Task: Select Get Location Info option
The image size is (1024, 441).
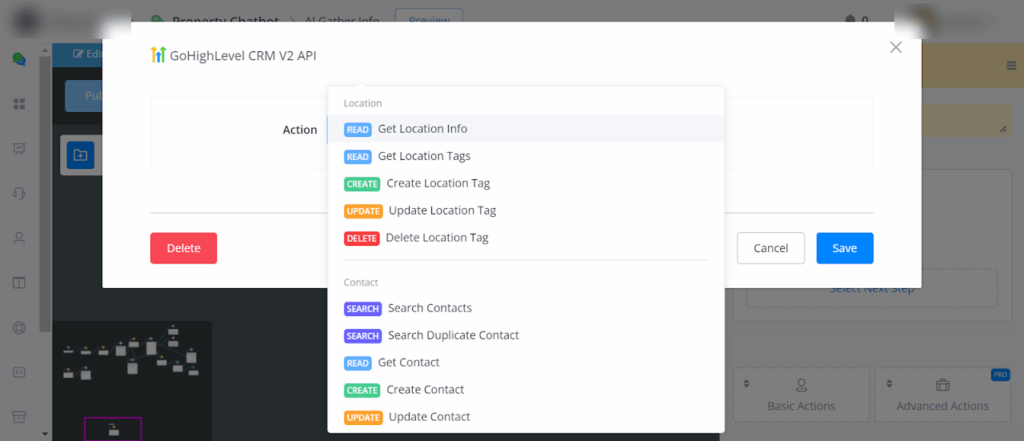Action: (422, 129)
